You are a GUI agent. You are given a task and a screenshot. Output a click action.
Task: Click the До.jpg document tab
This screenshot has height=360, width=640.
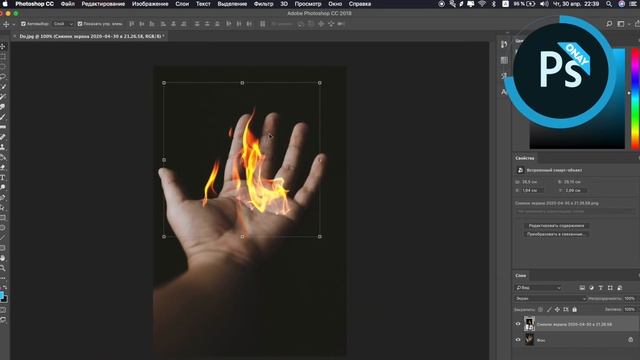point(90,36)
